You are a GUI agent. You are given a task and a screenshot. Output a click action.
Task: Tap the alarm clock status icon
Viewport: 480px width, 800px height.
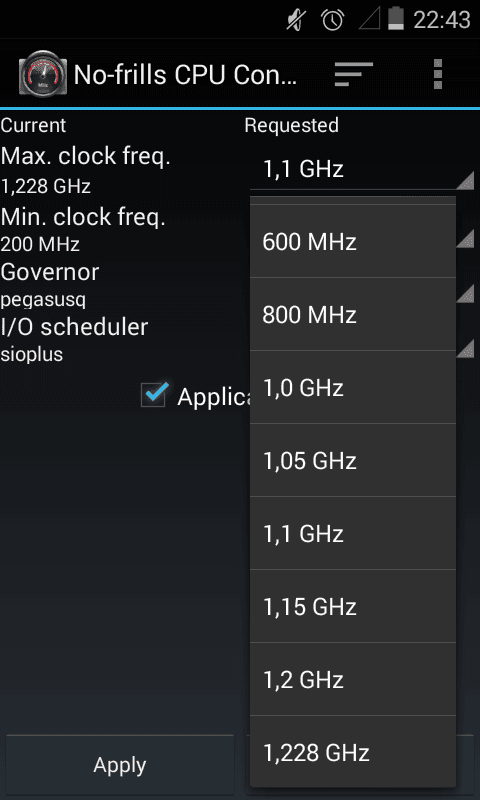(332, 20)
